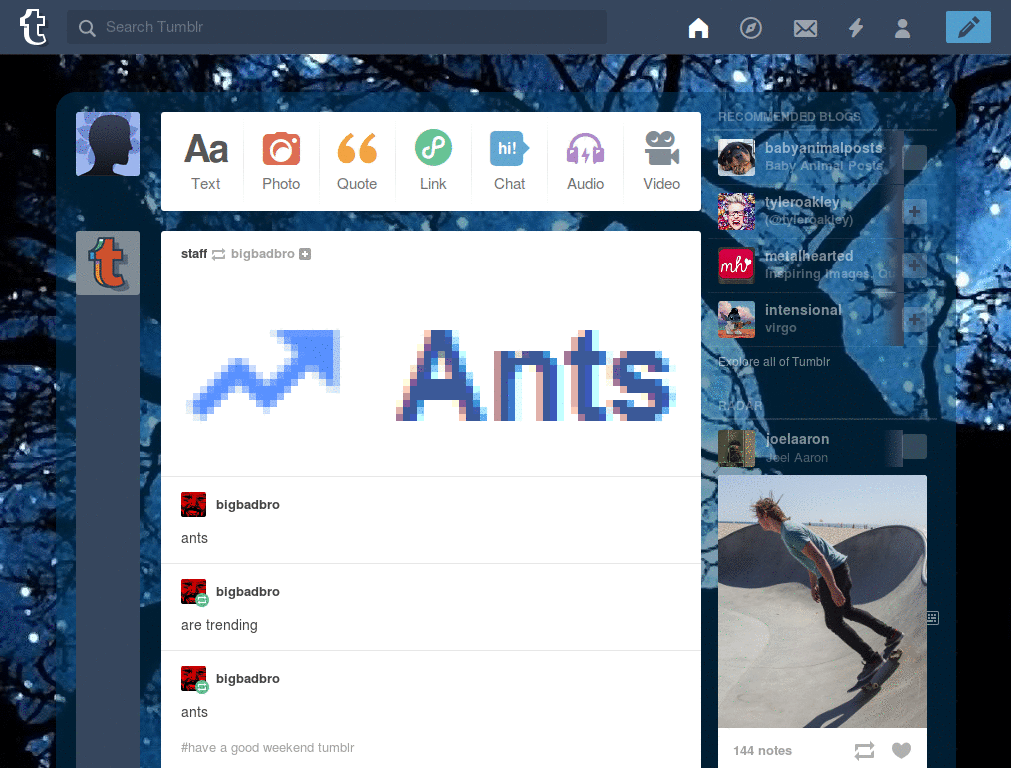The width and height of the screenshot is (1024, 768).
Task: Open bigbadbro above the last 'ants'
Action: tap(248, 679)
